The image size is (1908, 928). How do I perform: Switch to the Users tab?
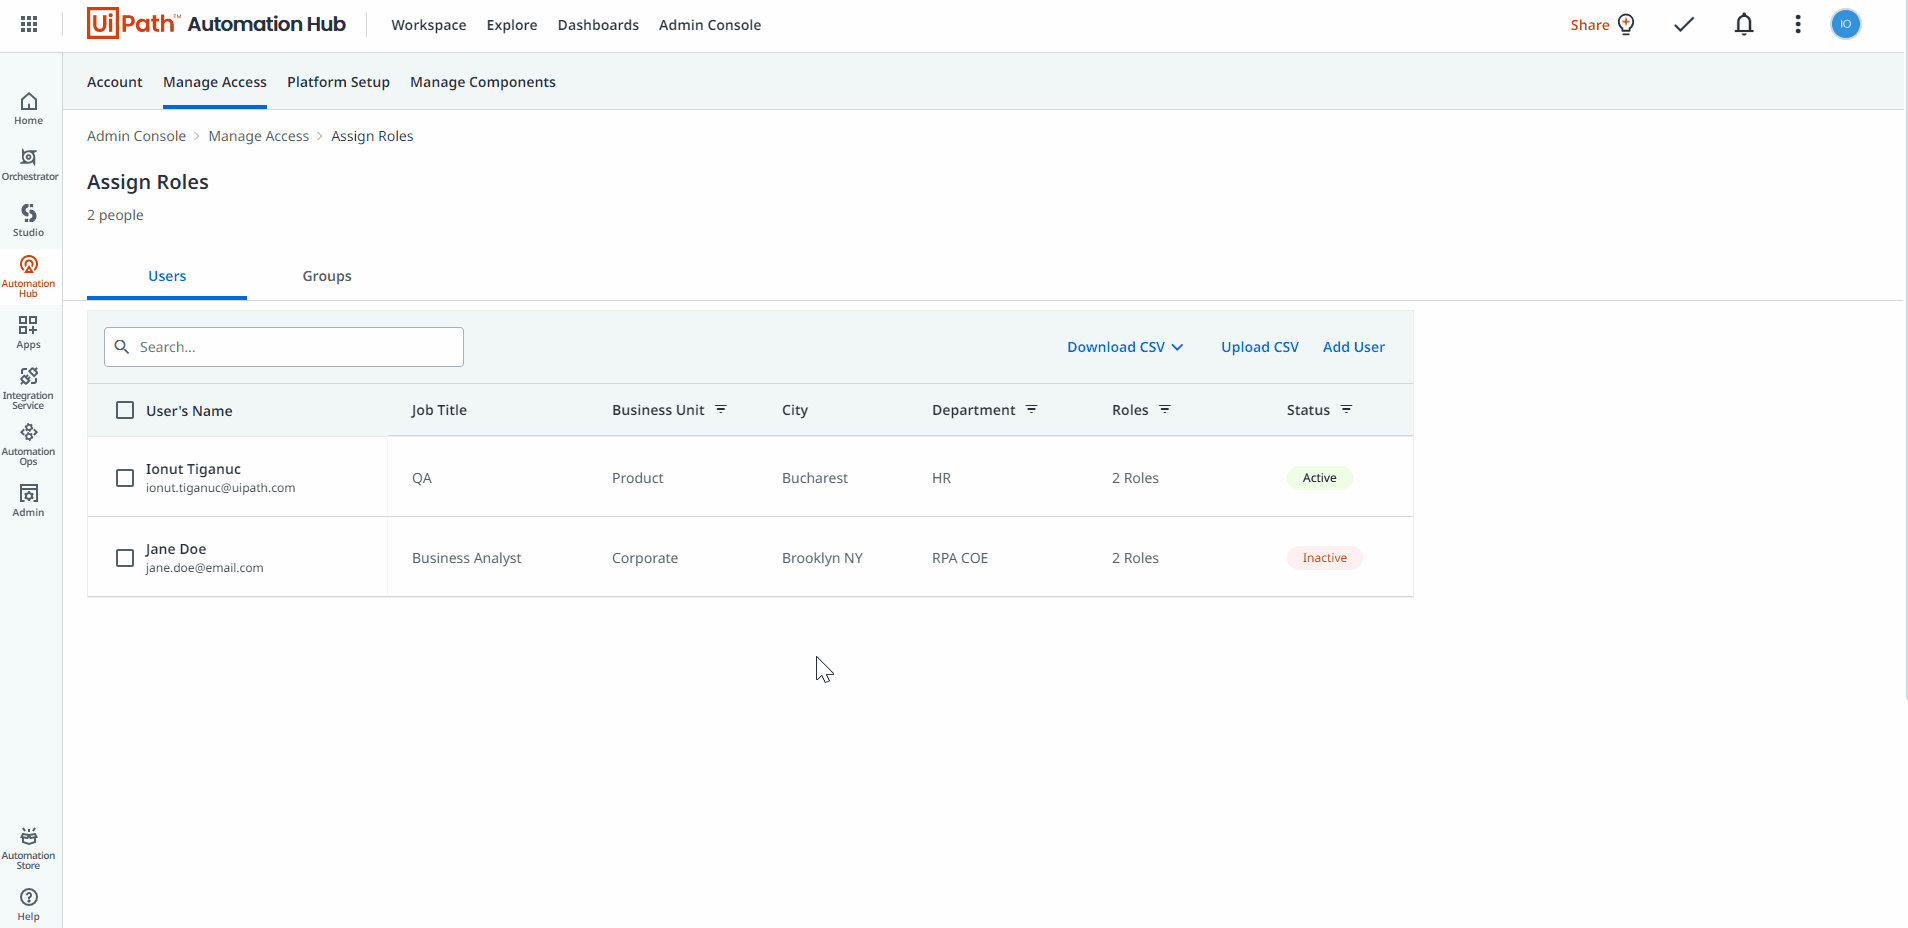click(x=167, y=276)
